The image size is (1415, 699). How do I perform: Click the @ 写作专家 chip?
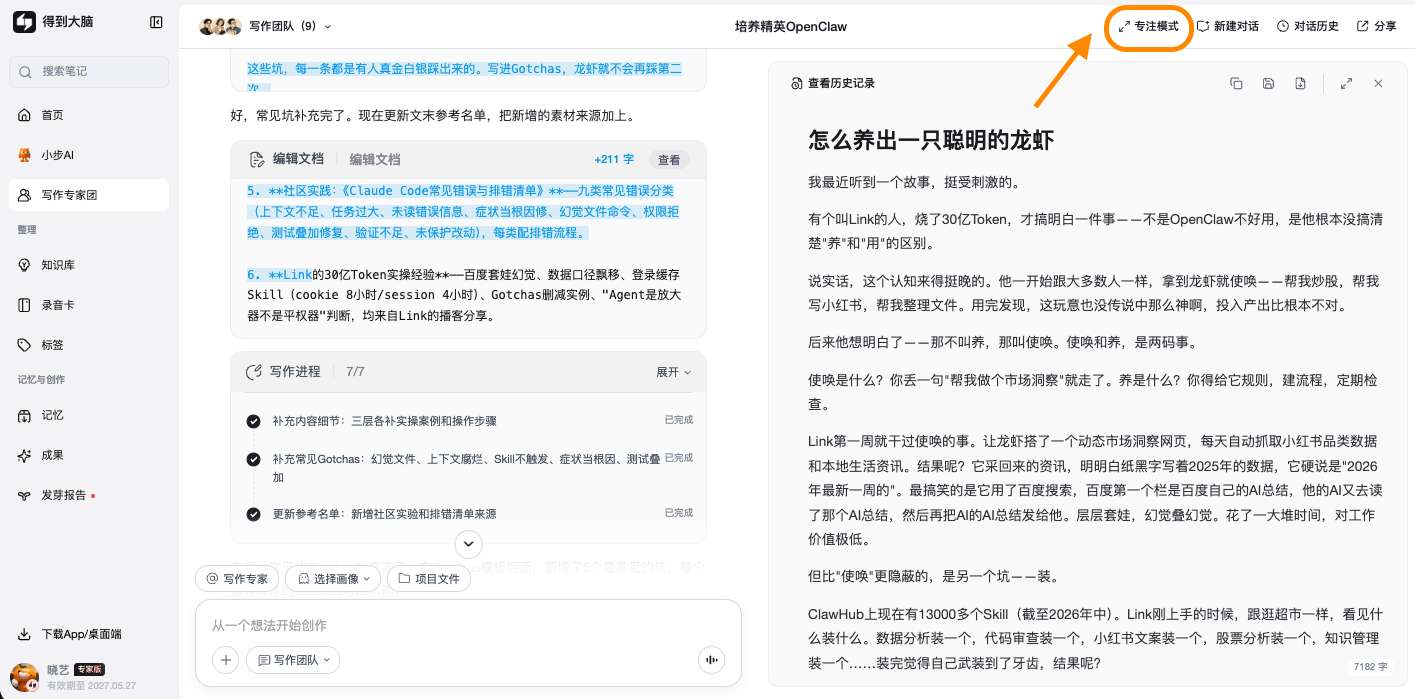click(237, 578)
